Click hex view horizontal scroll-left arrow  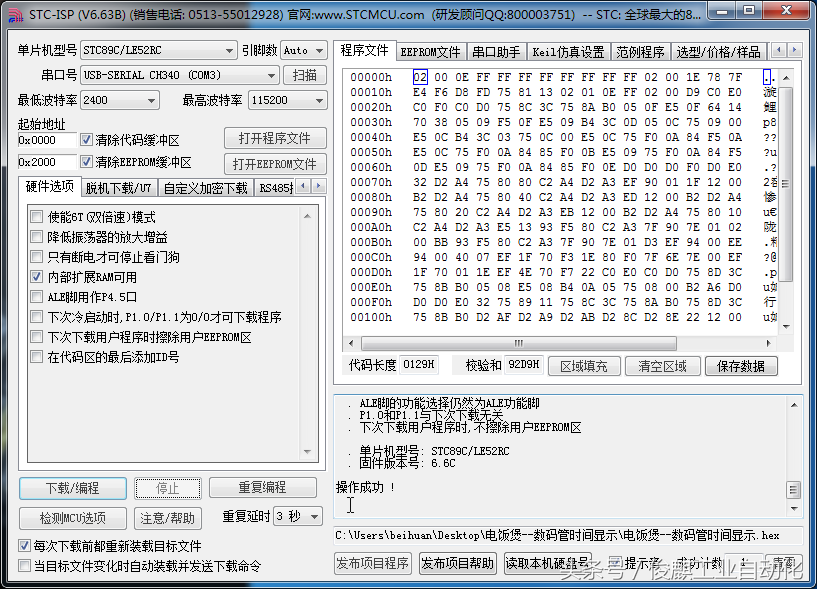351,343
